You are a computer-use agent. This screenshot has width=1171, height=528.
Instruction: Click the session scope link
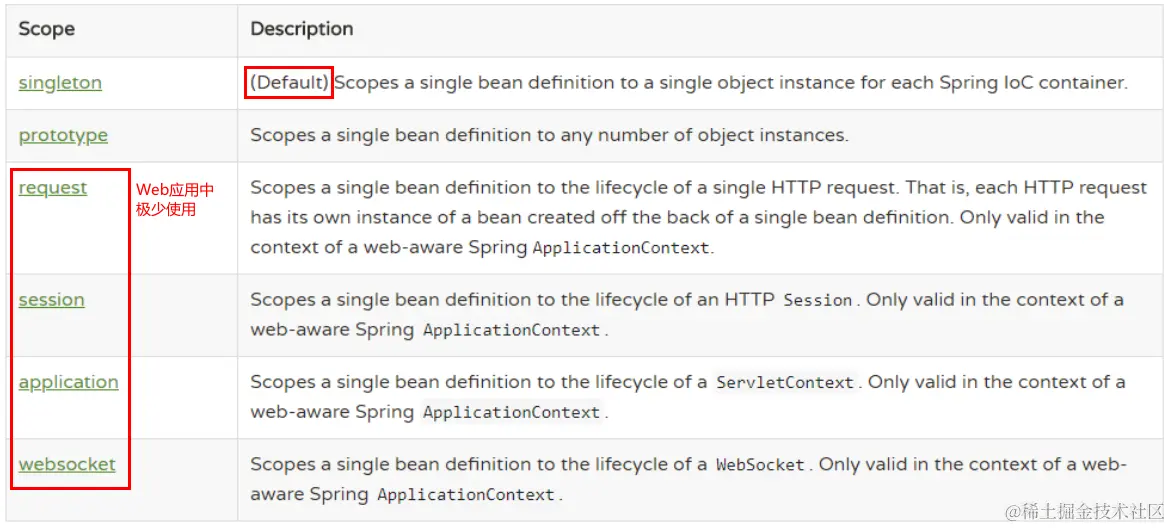pyautogui.click(x=51, y=300)
